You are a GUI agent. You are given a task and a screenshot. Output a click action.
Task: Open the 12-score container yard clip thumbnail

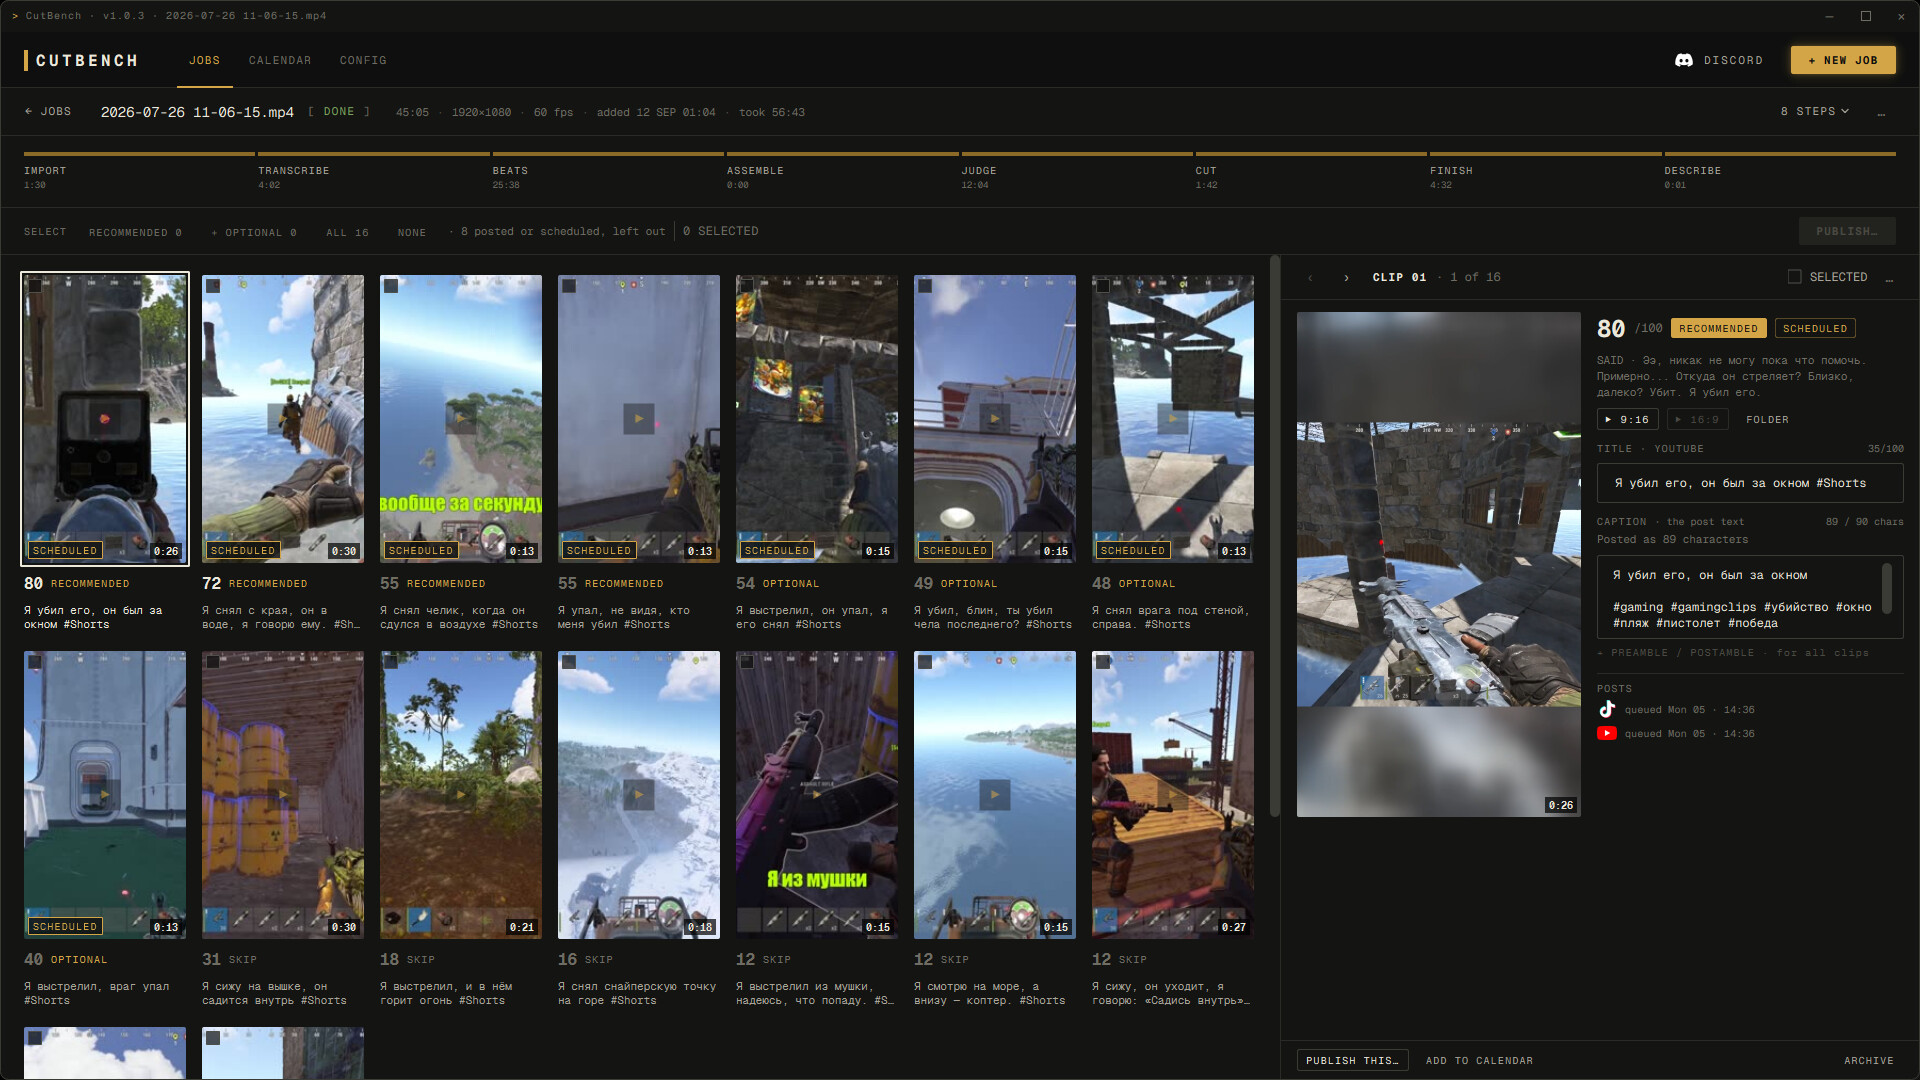point(1173,794)
